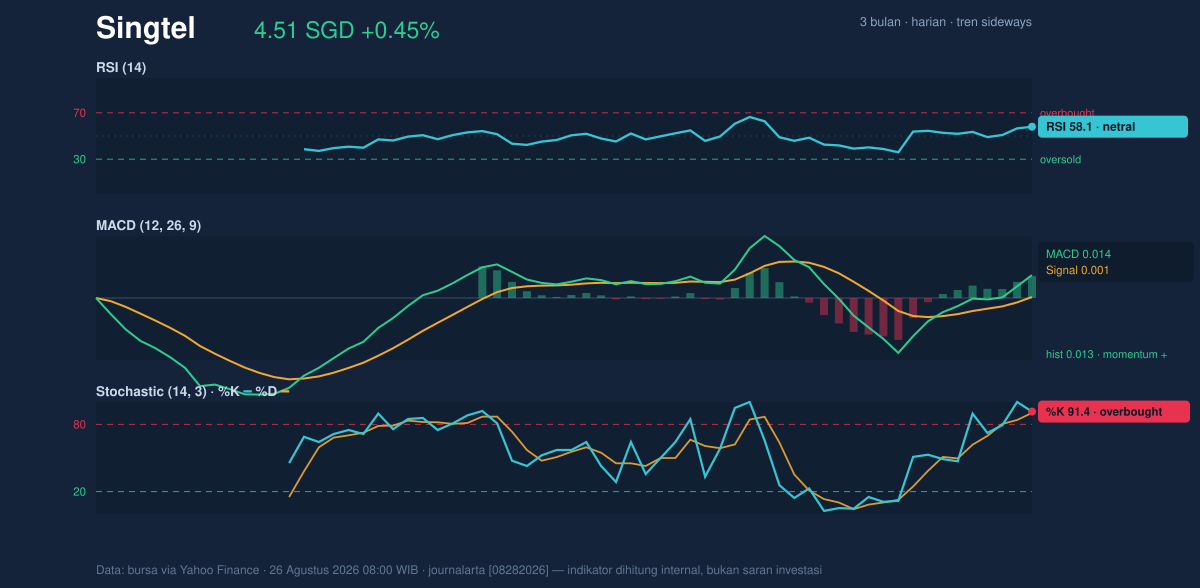Image resolution: width=1200 pixels, height=588 pixels.
Task: Click the 'hist 0.013 · momentum +' label
Action: click(x=1106, y=355)
